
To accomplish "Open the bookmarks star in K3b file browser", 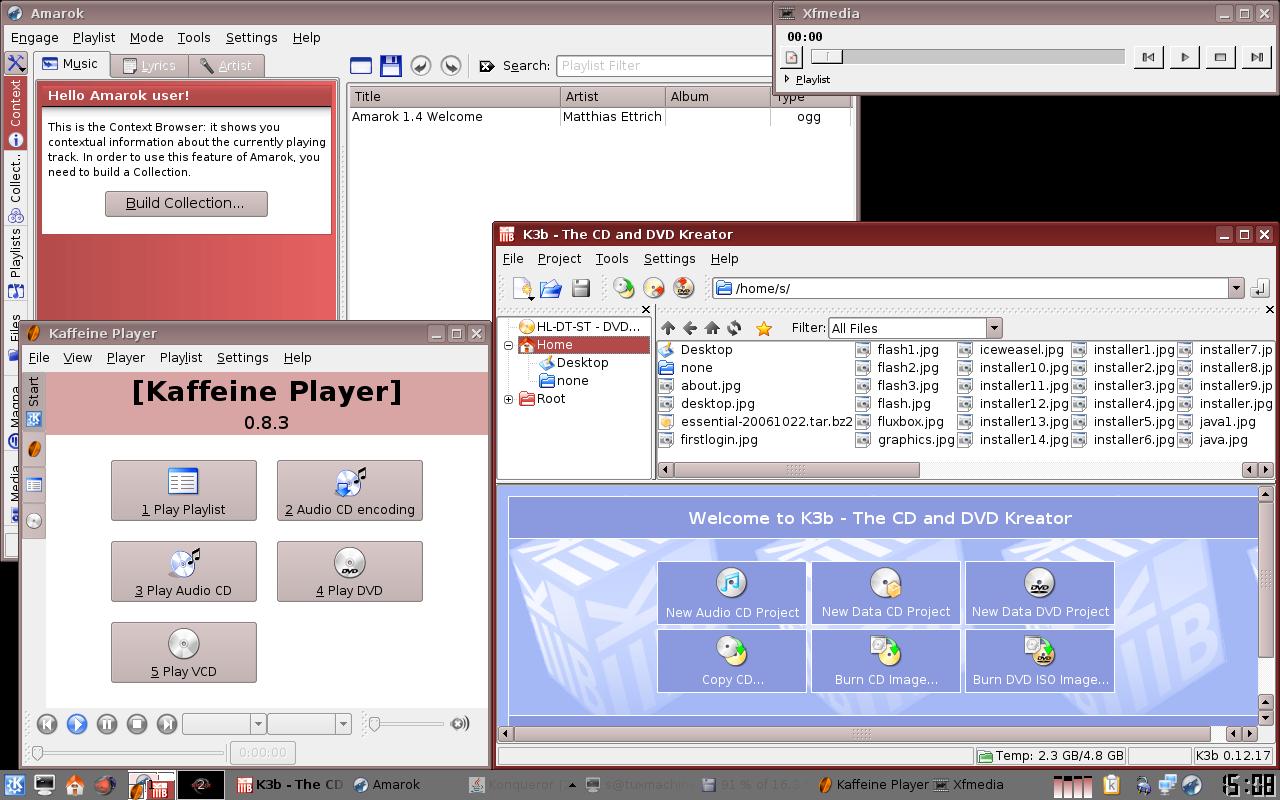I will 764,328.
